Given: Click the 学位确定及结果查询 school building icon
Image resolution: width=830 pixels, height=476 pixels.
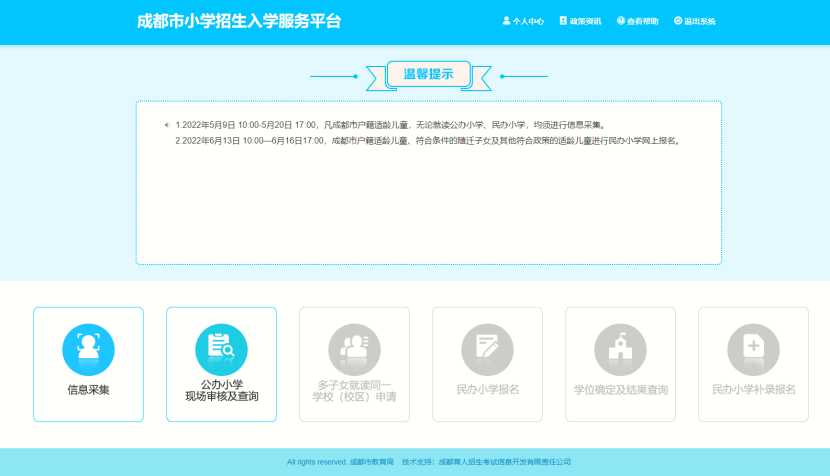Looking at the screenshot, I should [620, 349].
